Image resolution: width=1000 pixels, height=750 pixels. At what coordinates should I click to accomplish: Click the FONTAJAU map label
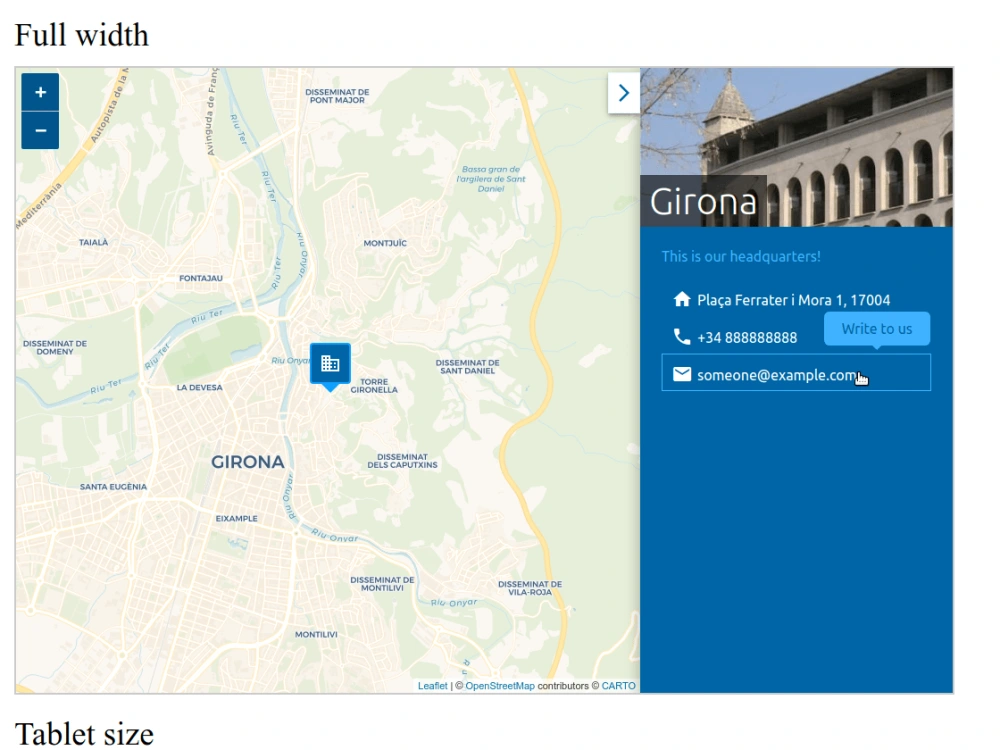tap(201, 278)
